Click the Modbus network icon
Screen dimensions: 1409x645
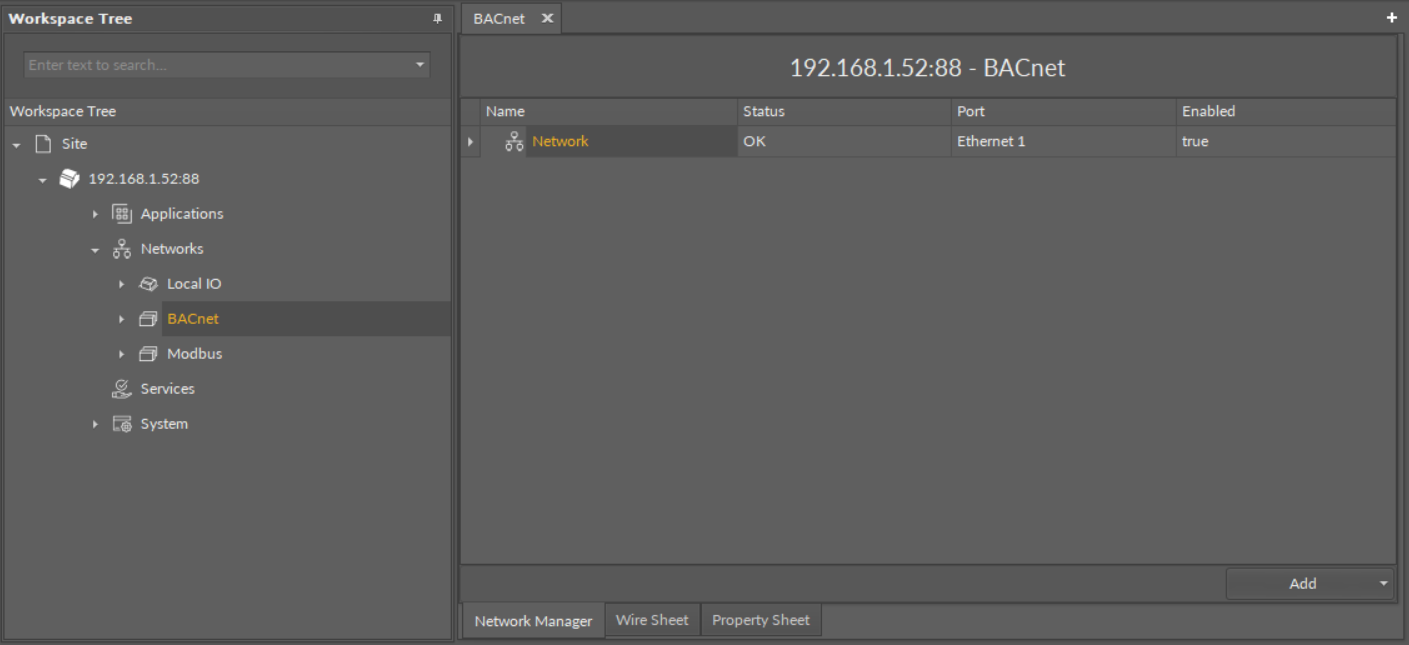[147, 353]
